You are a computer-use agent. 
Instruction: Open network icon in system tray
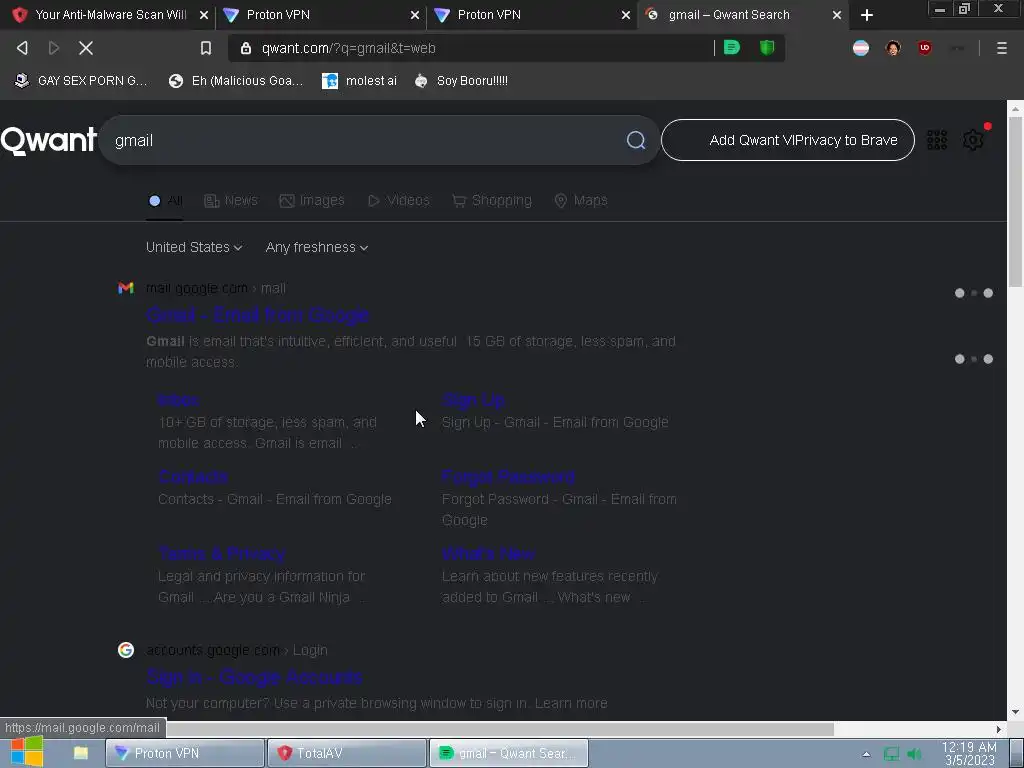coord(891,754)
